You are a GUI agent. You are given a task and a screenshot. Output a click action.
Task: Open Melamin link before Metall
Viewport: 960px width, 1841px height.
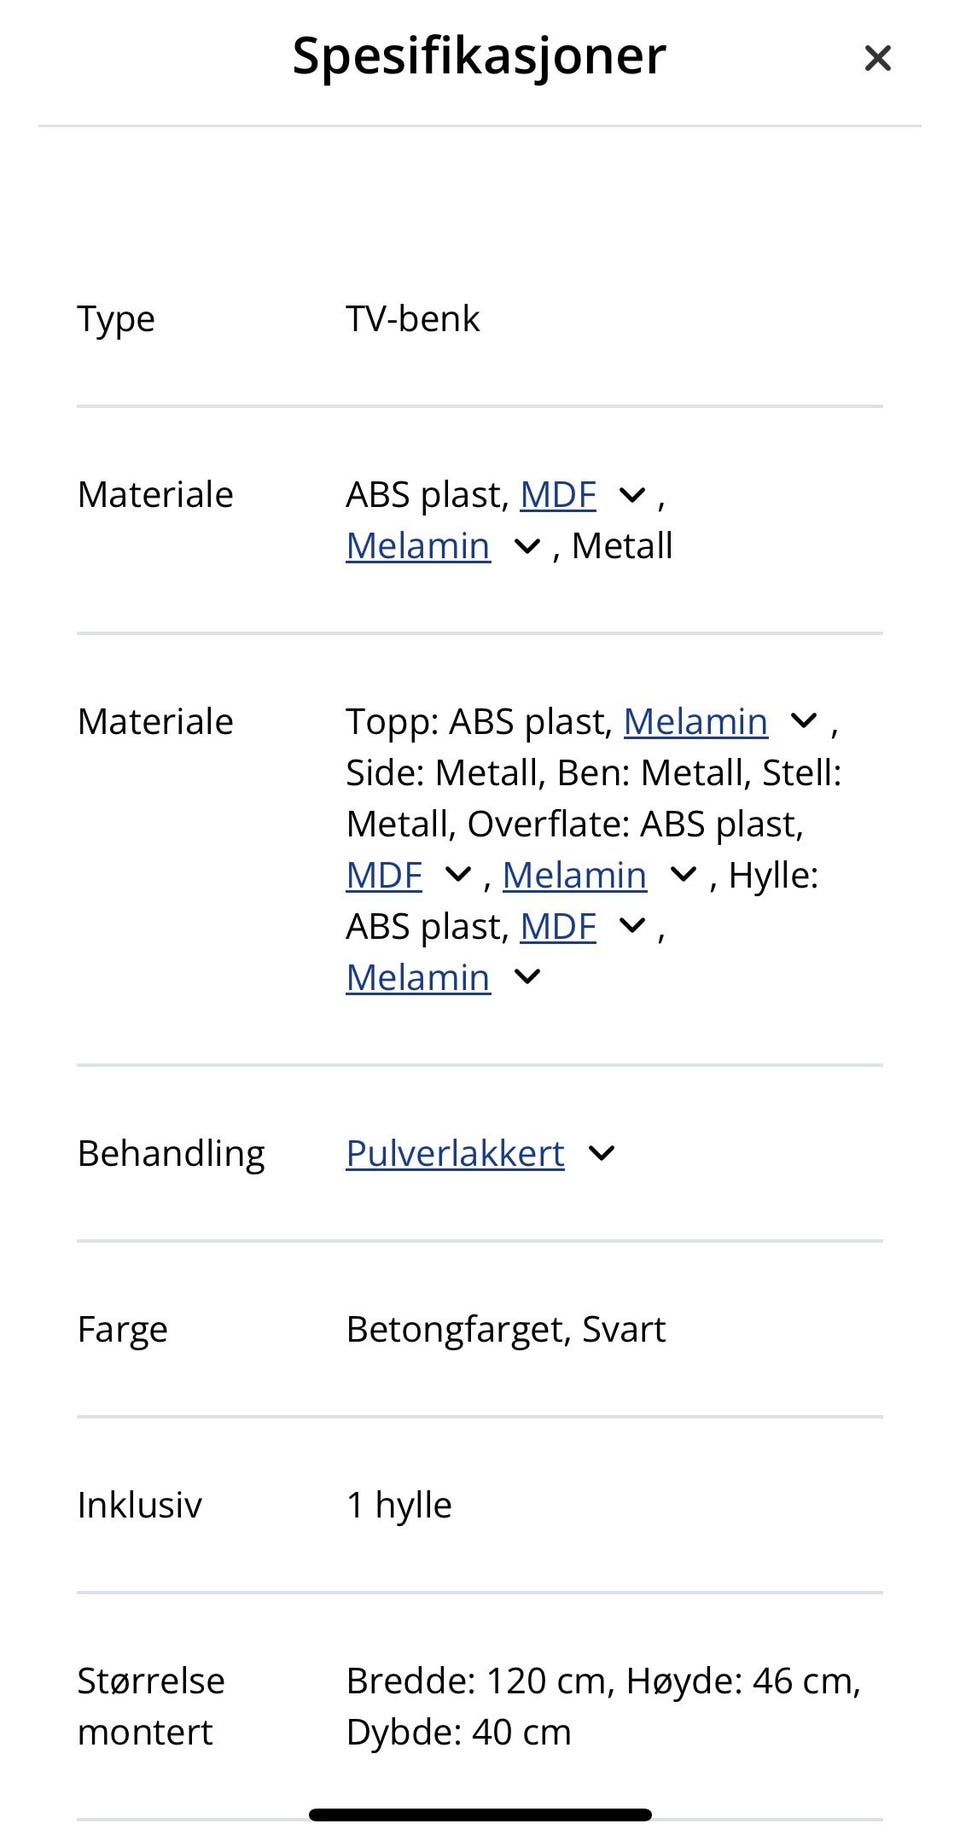(418, 546)
